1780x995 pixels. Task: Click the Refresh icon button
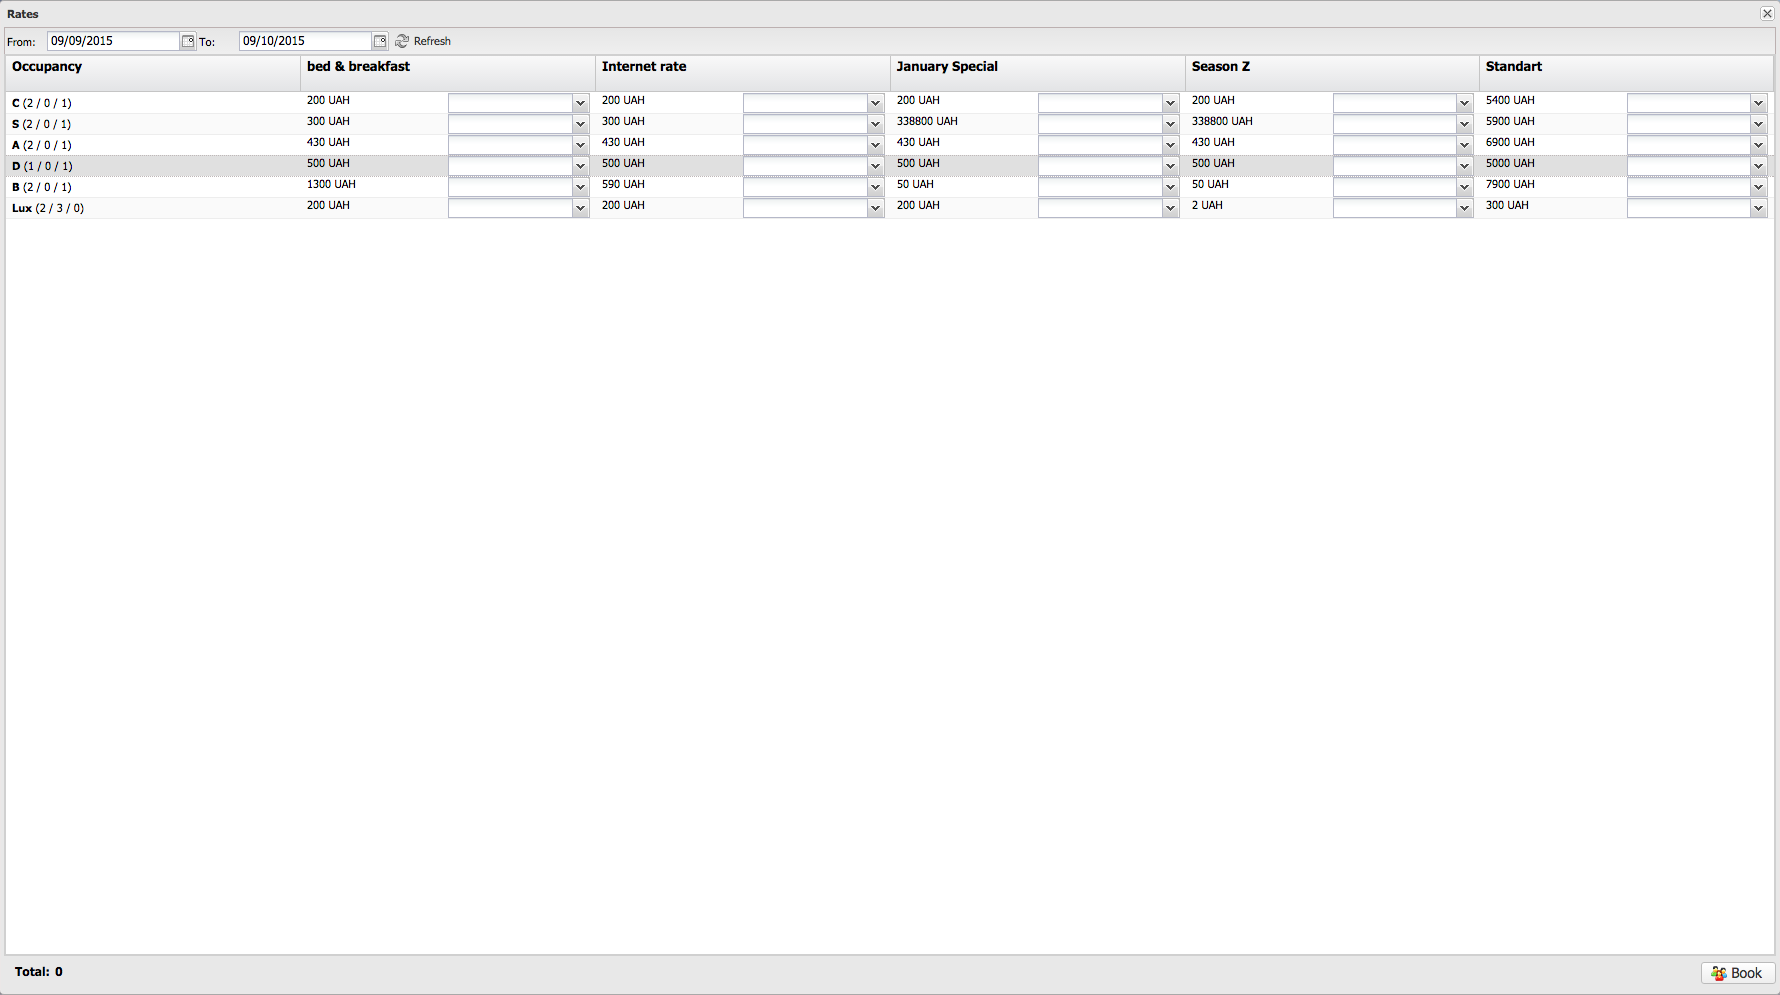402,41
